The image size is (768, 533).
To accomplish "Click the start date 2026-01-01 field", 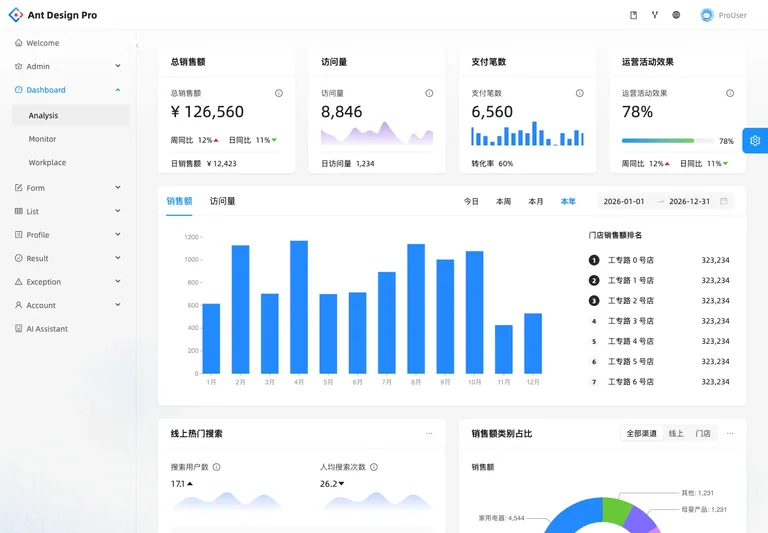I will point(624,201).
